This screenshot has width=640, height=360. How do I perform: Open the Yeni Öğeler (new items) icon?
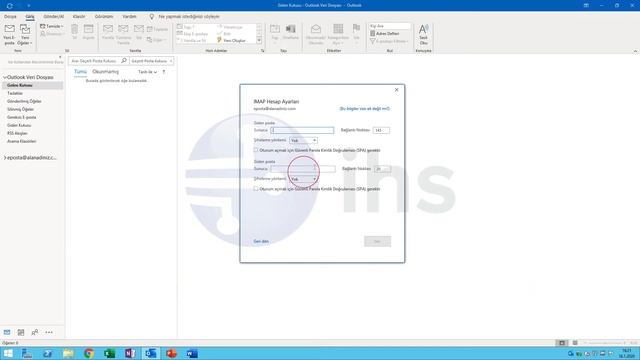24,29
